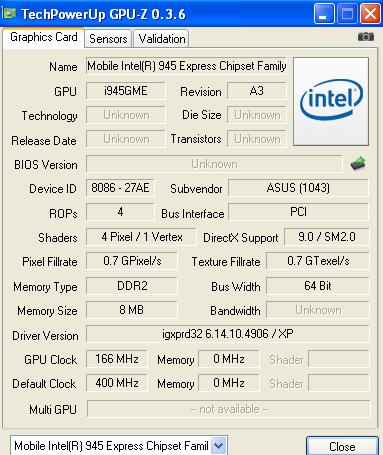Image resolution: width=383 pixels, height=455 pixels.
Task: Click the Texture Fillrate value 0.7 GTexel/s
Action: pyautogui.click(x=318, y=261)
